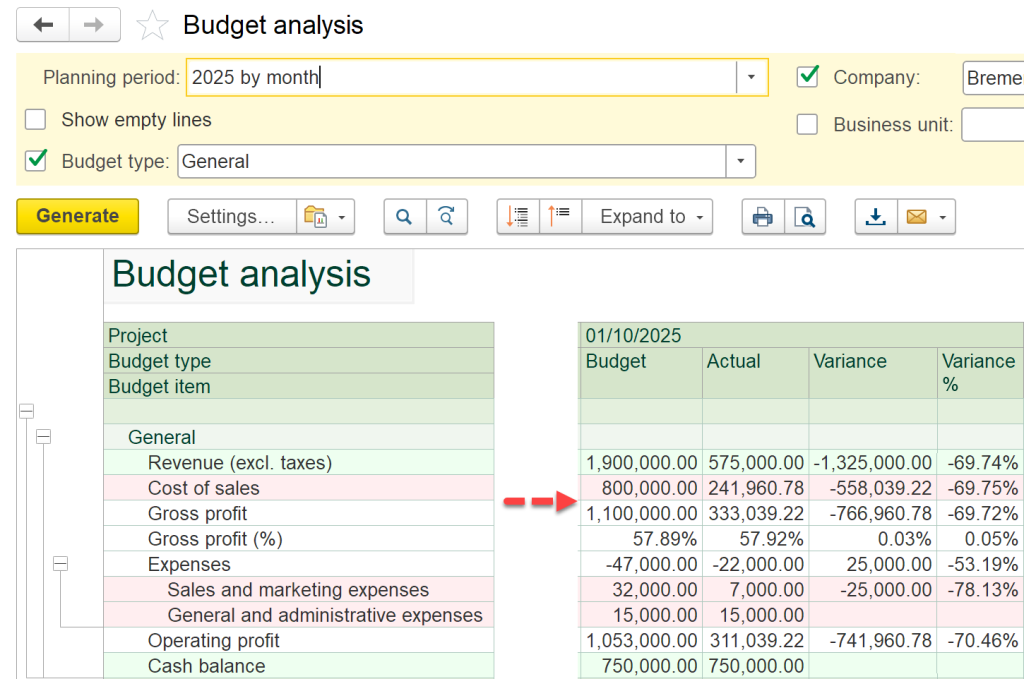
Task: Collapse the Expenses group in the tree
Action: (61, 563)
